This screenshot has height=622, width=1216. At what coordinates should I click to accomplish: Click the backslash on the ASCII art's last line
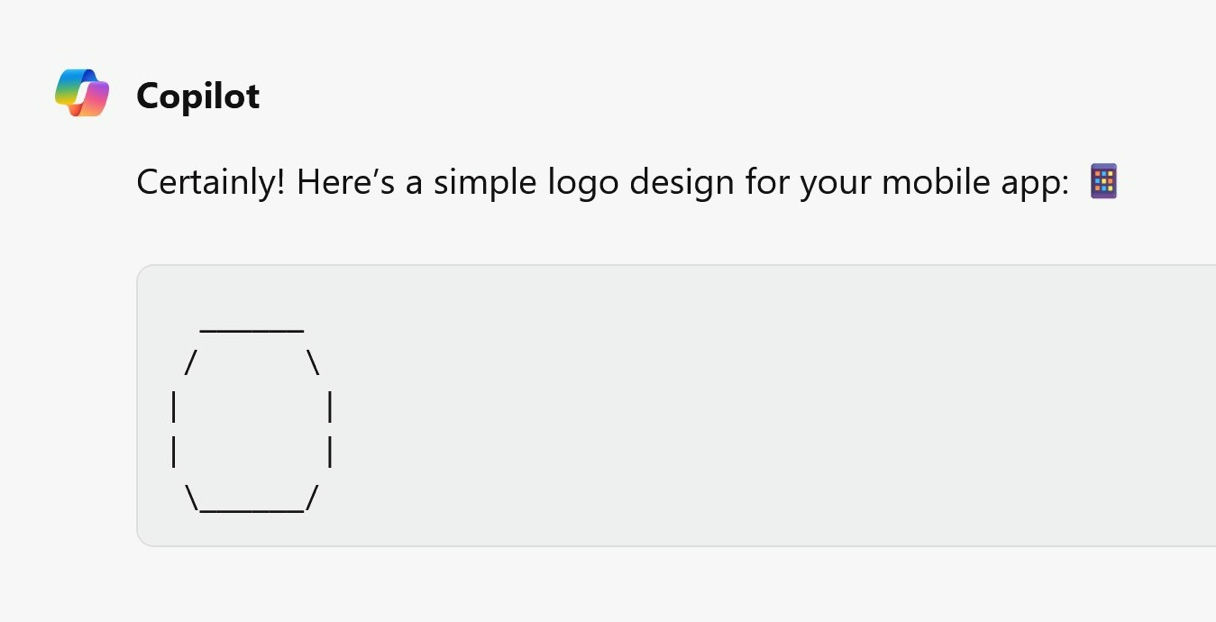[x=191, y=497]
